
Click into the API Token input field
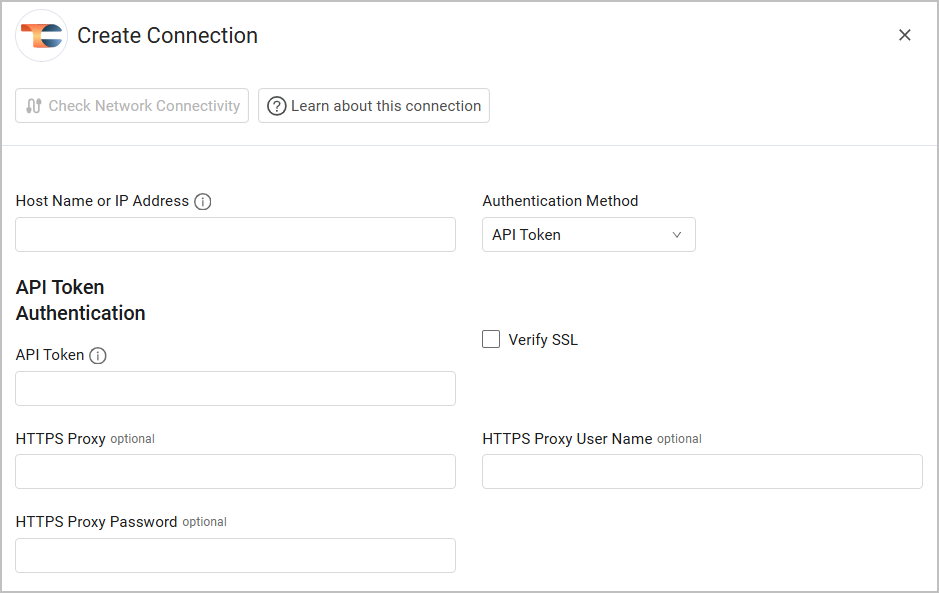[x=235, y=388]
